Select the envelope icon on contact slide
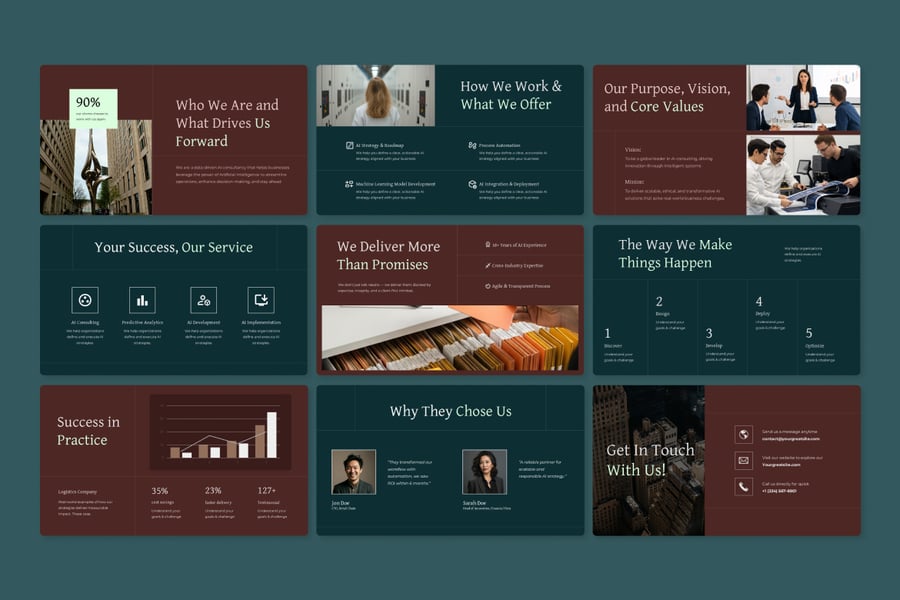 (743, 460)
